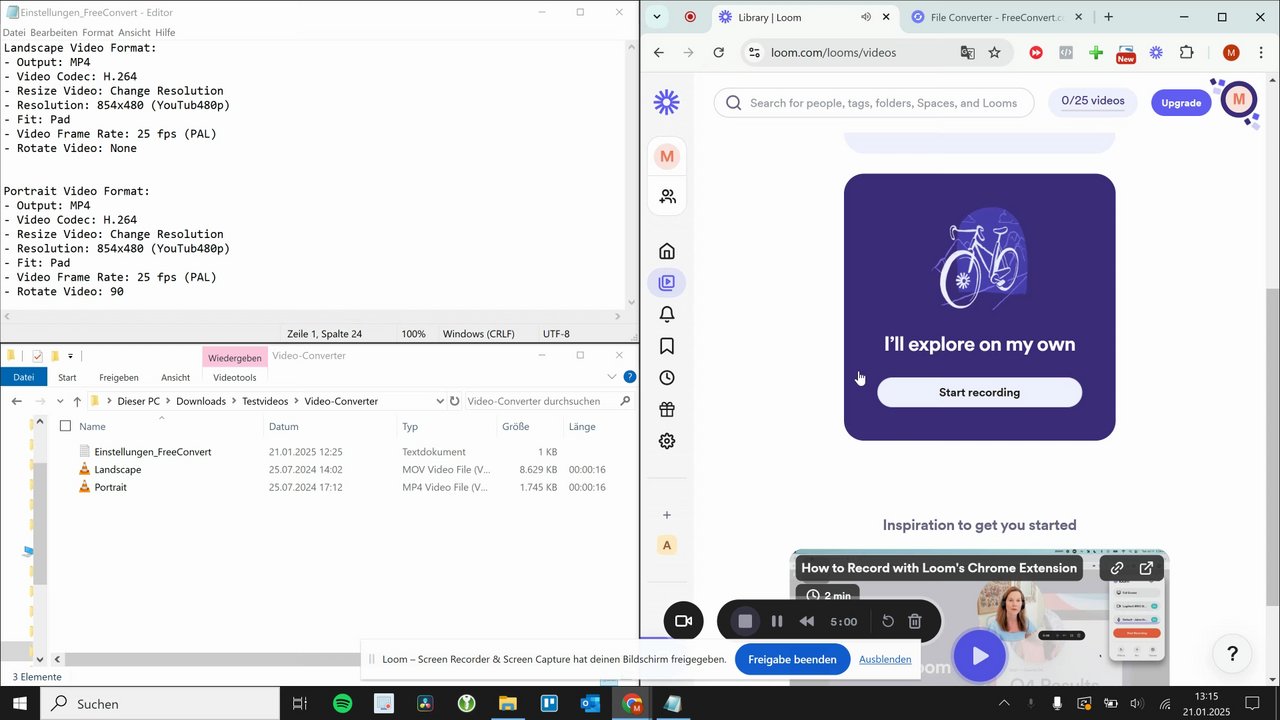
Task: Open the Format menu in Editor
Action: click(98, 33)
